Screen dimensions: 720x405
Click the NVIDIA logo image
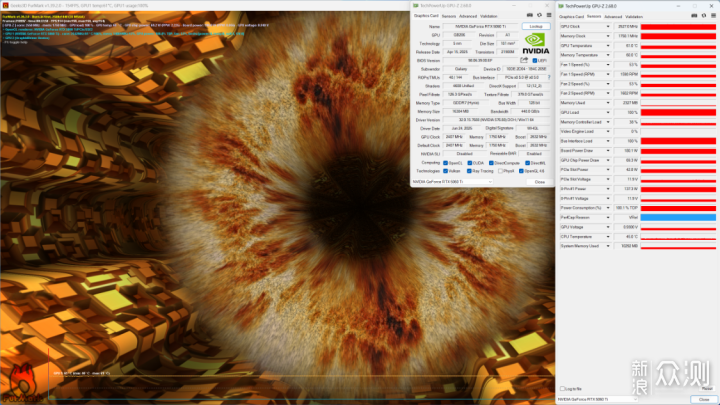click(535, 44)
